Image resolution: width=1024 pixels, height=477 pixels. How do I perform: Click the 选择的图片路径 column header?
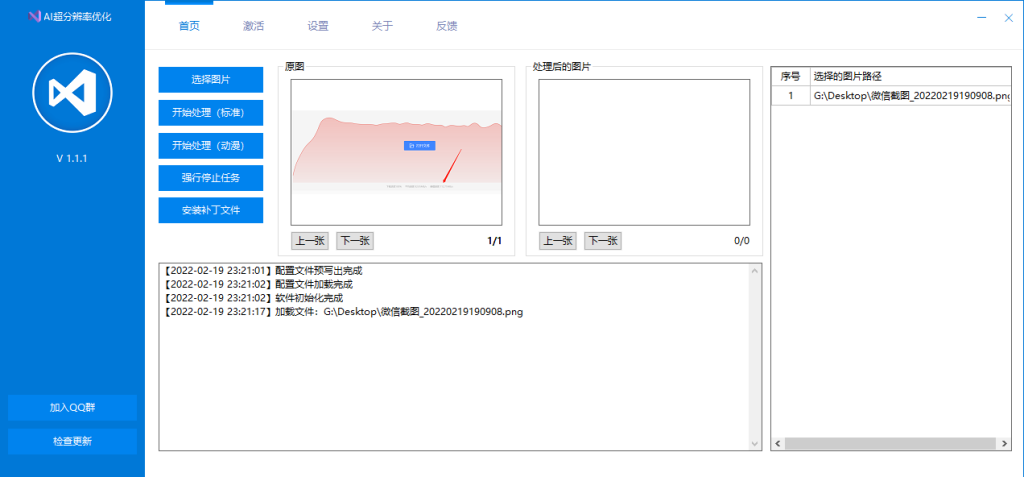coord(911,76)
